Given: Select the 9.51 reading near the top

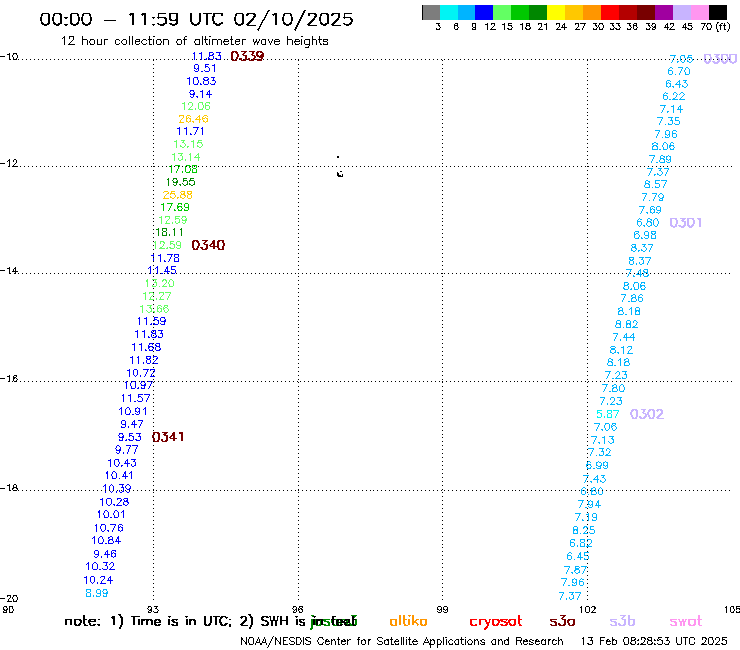Looking at the screenshot, I should tap(205, 68).
